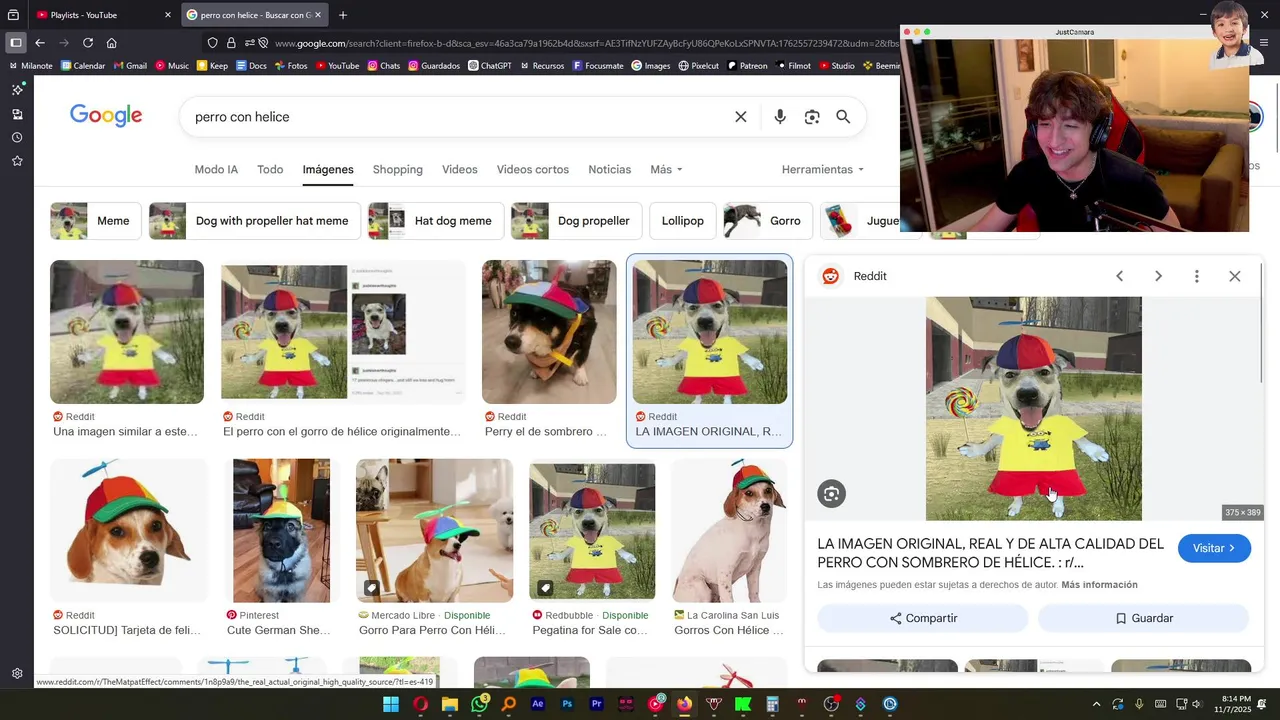Screen dimensions: 1280x720
Task: Expand the Herramientas dropdown
Action: (823, 169)
